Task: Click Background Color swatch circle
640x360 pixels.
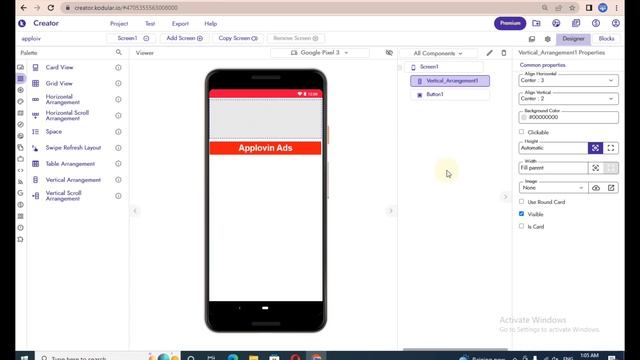Action: [x=524, y=117]
